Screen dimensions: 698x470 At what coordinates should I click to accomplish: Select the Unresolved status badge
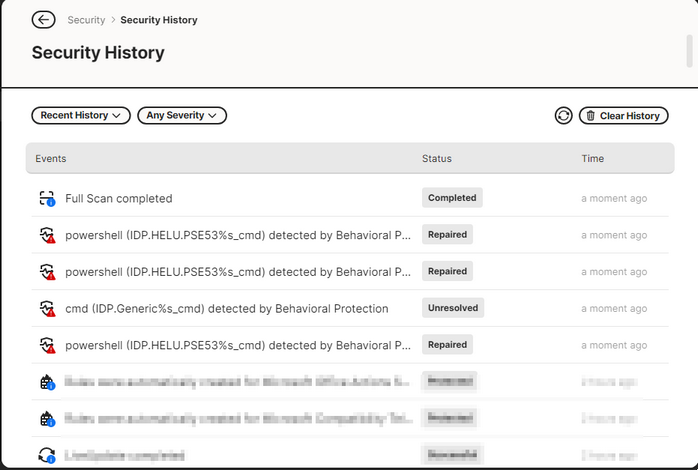(x=453, y=308)
